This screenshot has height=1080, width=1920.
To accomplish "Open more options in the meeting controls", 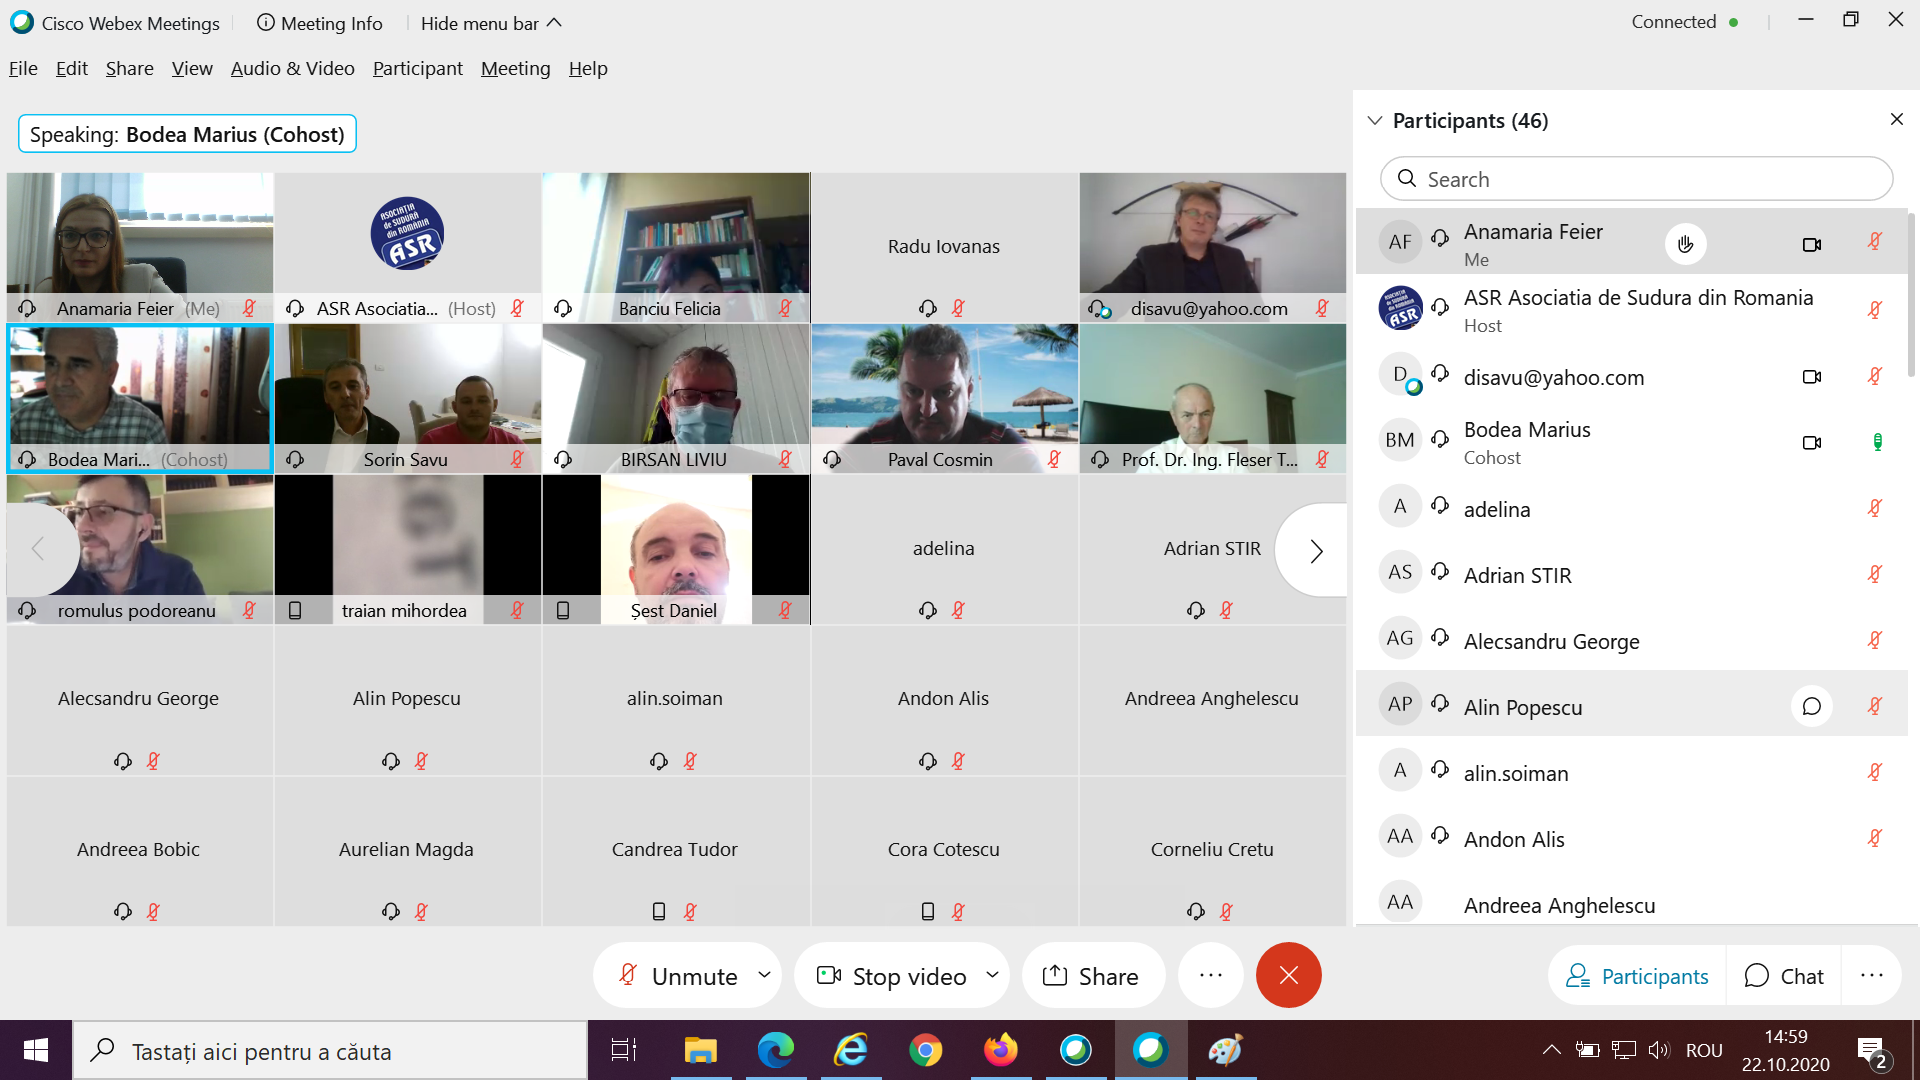I will click(x=1210, y=975).
